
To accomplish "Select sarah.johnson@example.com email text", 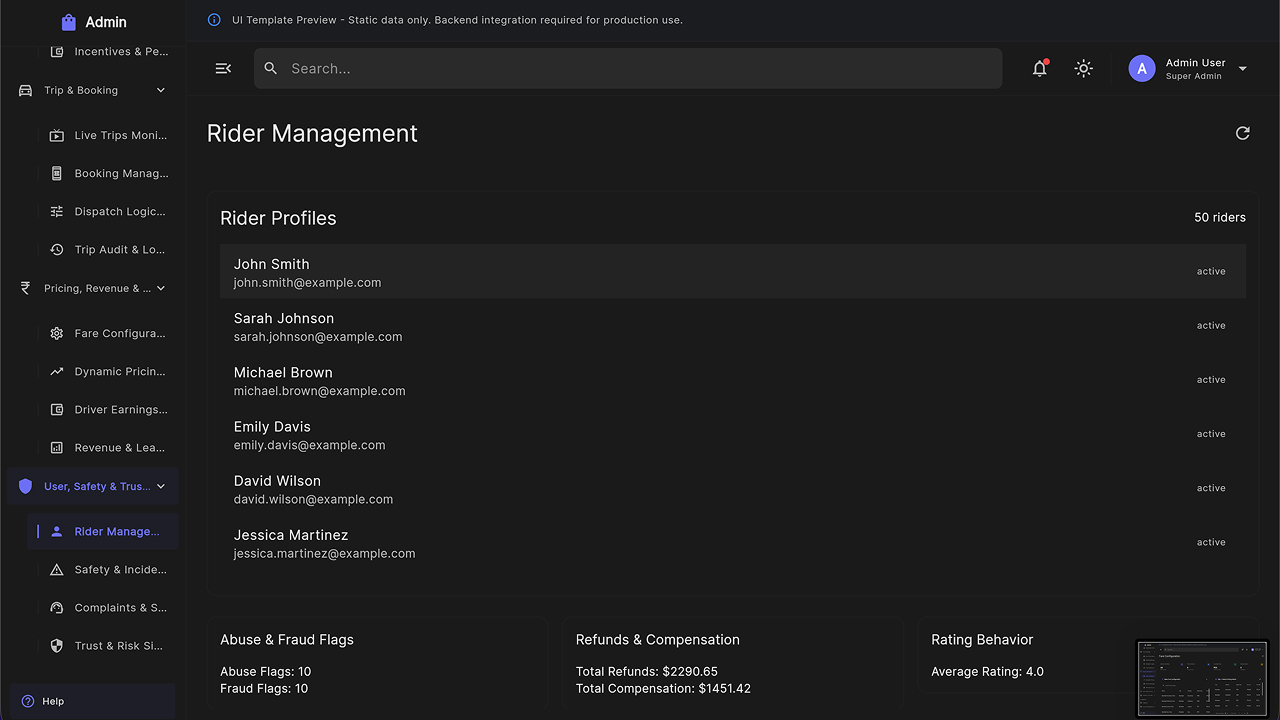I will pos(318,337).
